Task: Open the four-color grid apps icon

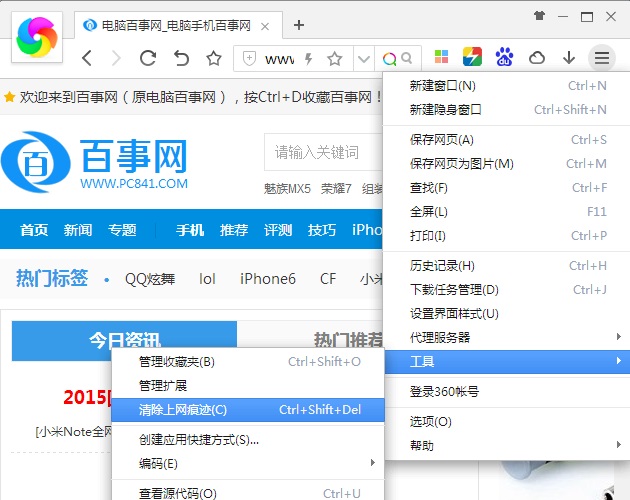Action: pyautogui.click(x=441, y=57)
